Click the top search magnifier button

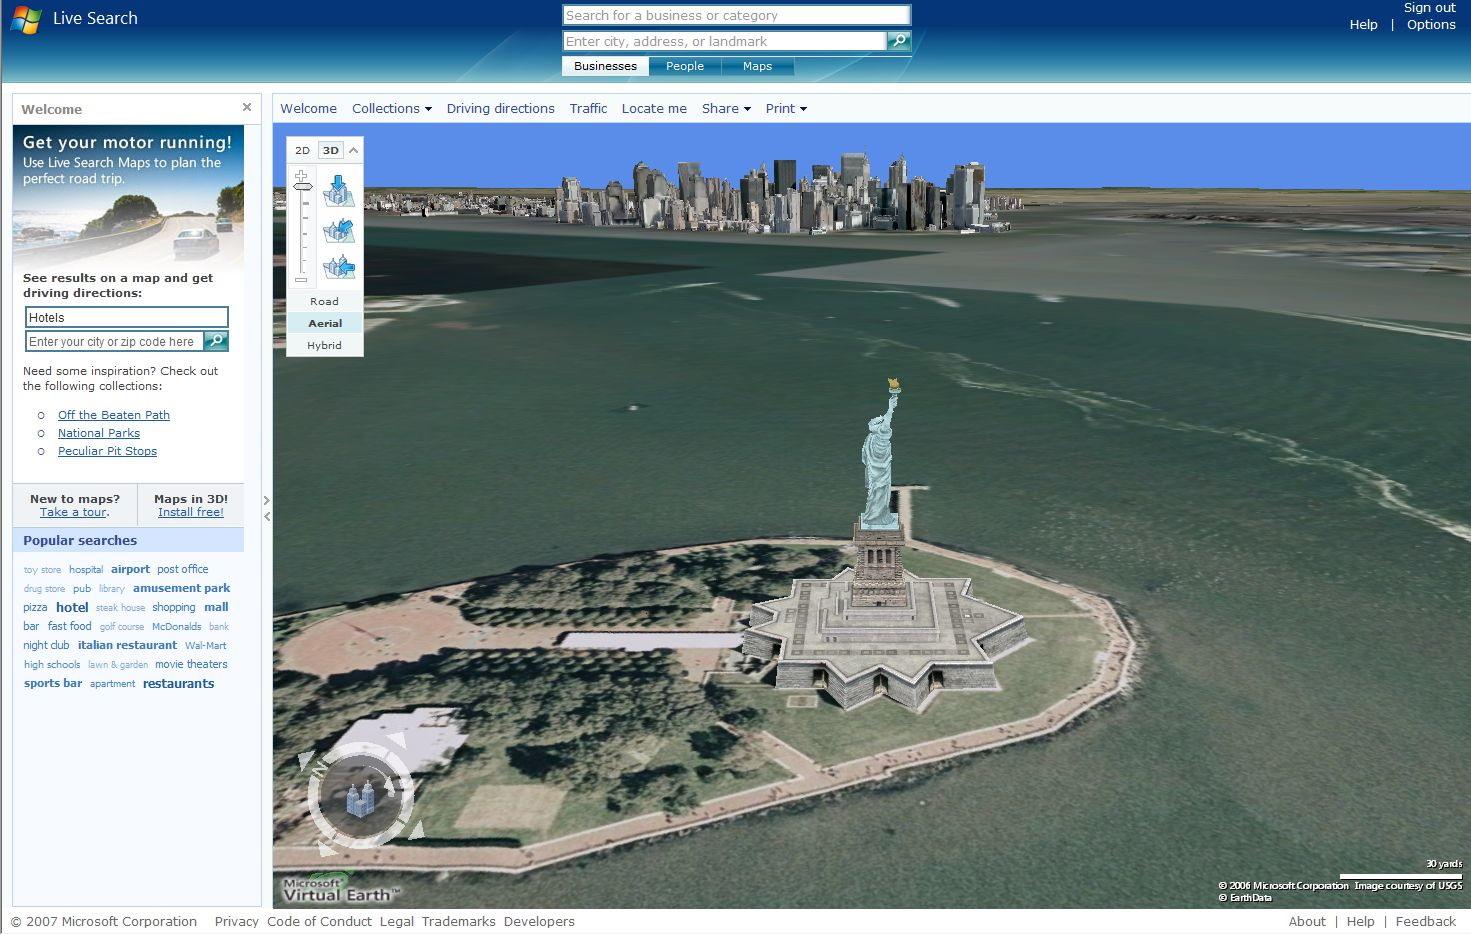click(898, 41)
